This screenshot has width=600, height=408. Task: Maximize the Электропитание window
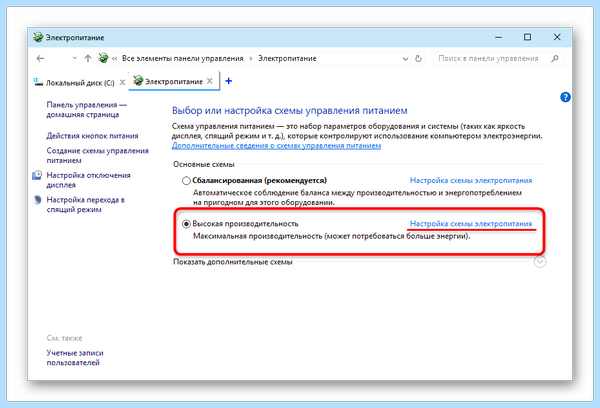[x=527, y=37]
